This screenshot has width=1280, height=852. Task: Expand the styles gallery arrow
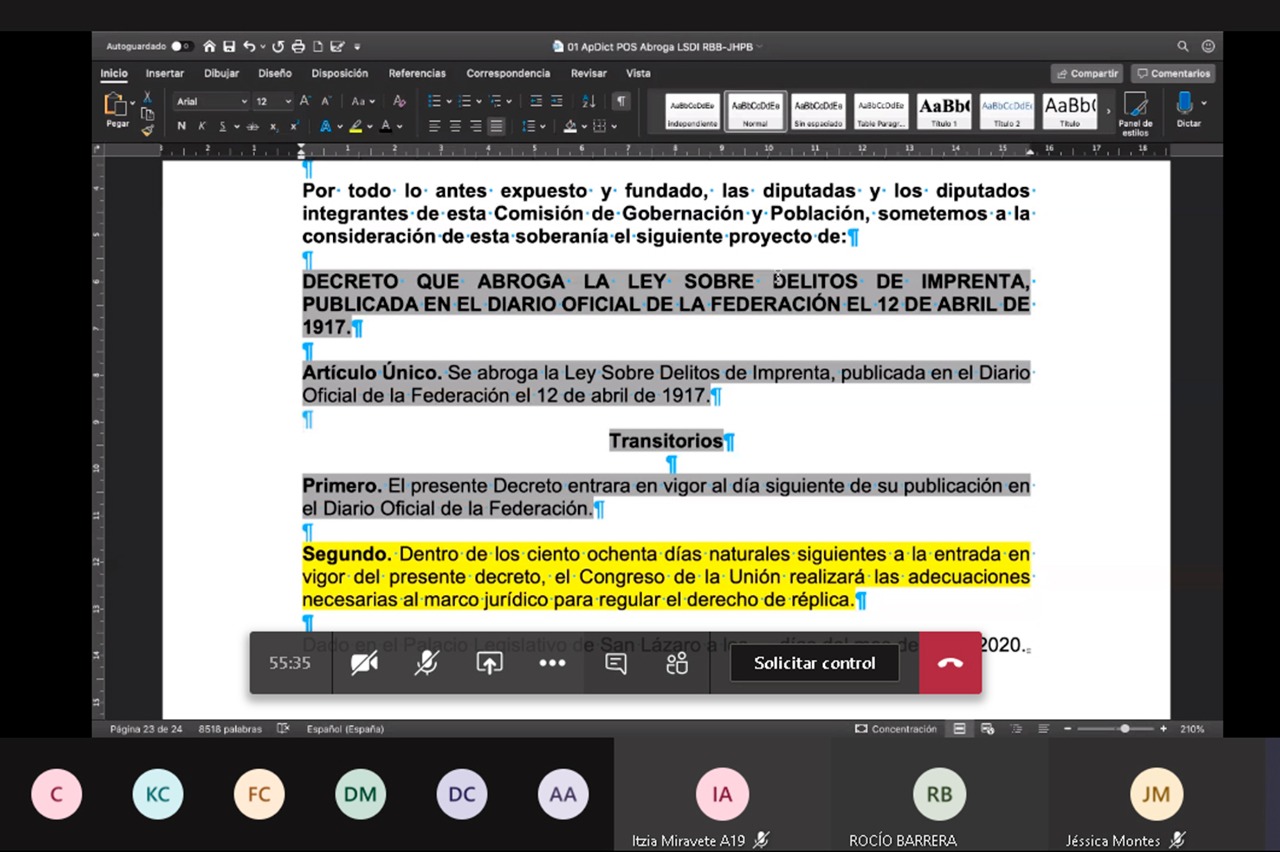point(1108,111)
